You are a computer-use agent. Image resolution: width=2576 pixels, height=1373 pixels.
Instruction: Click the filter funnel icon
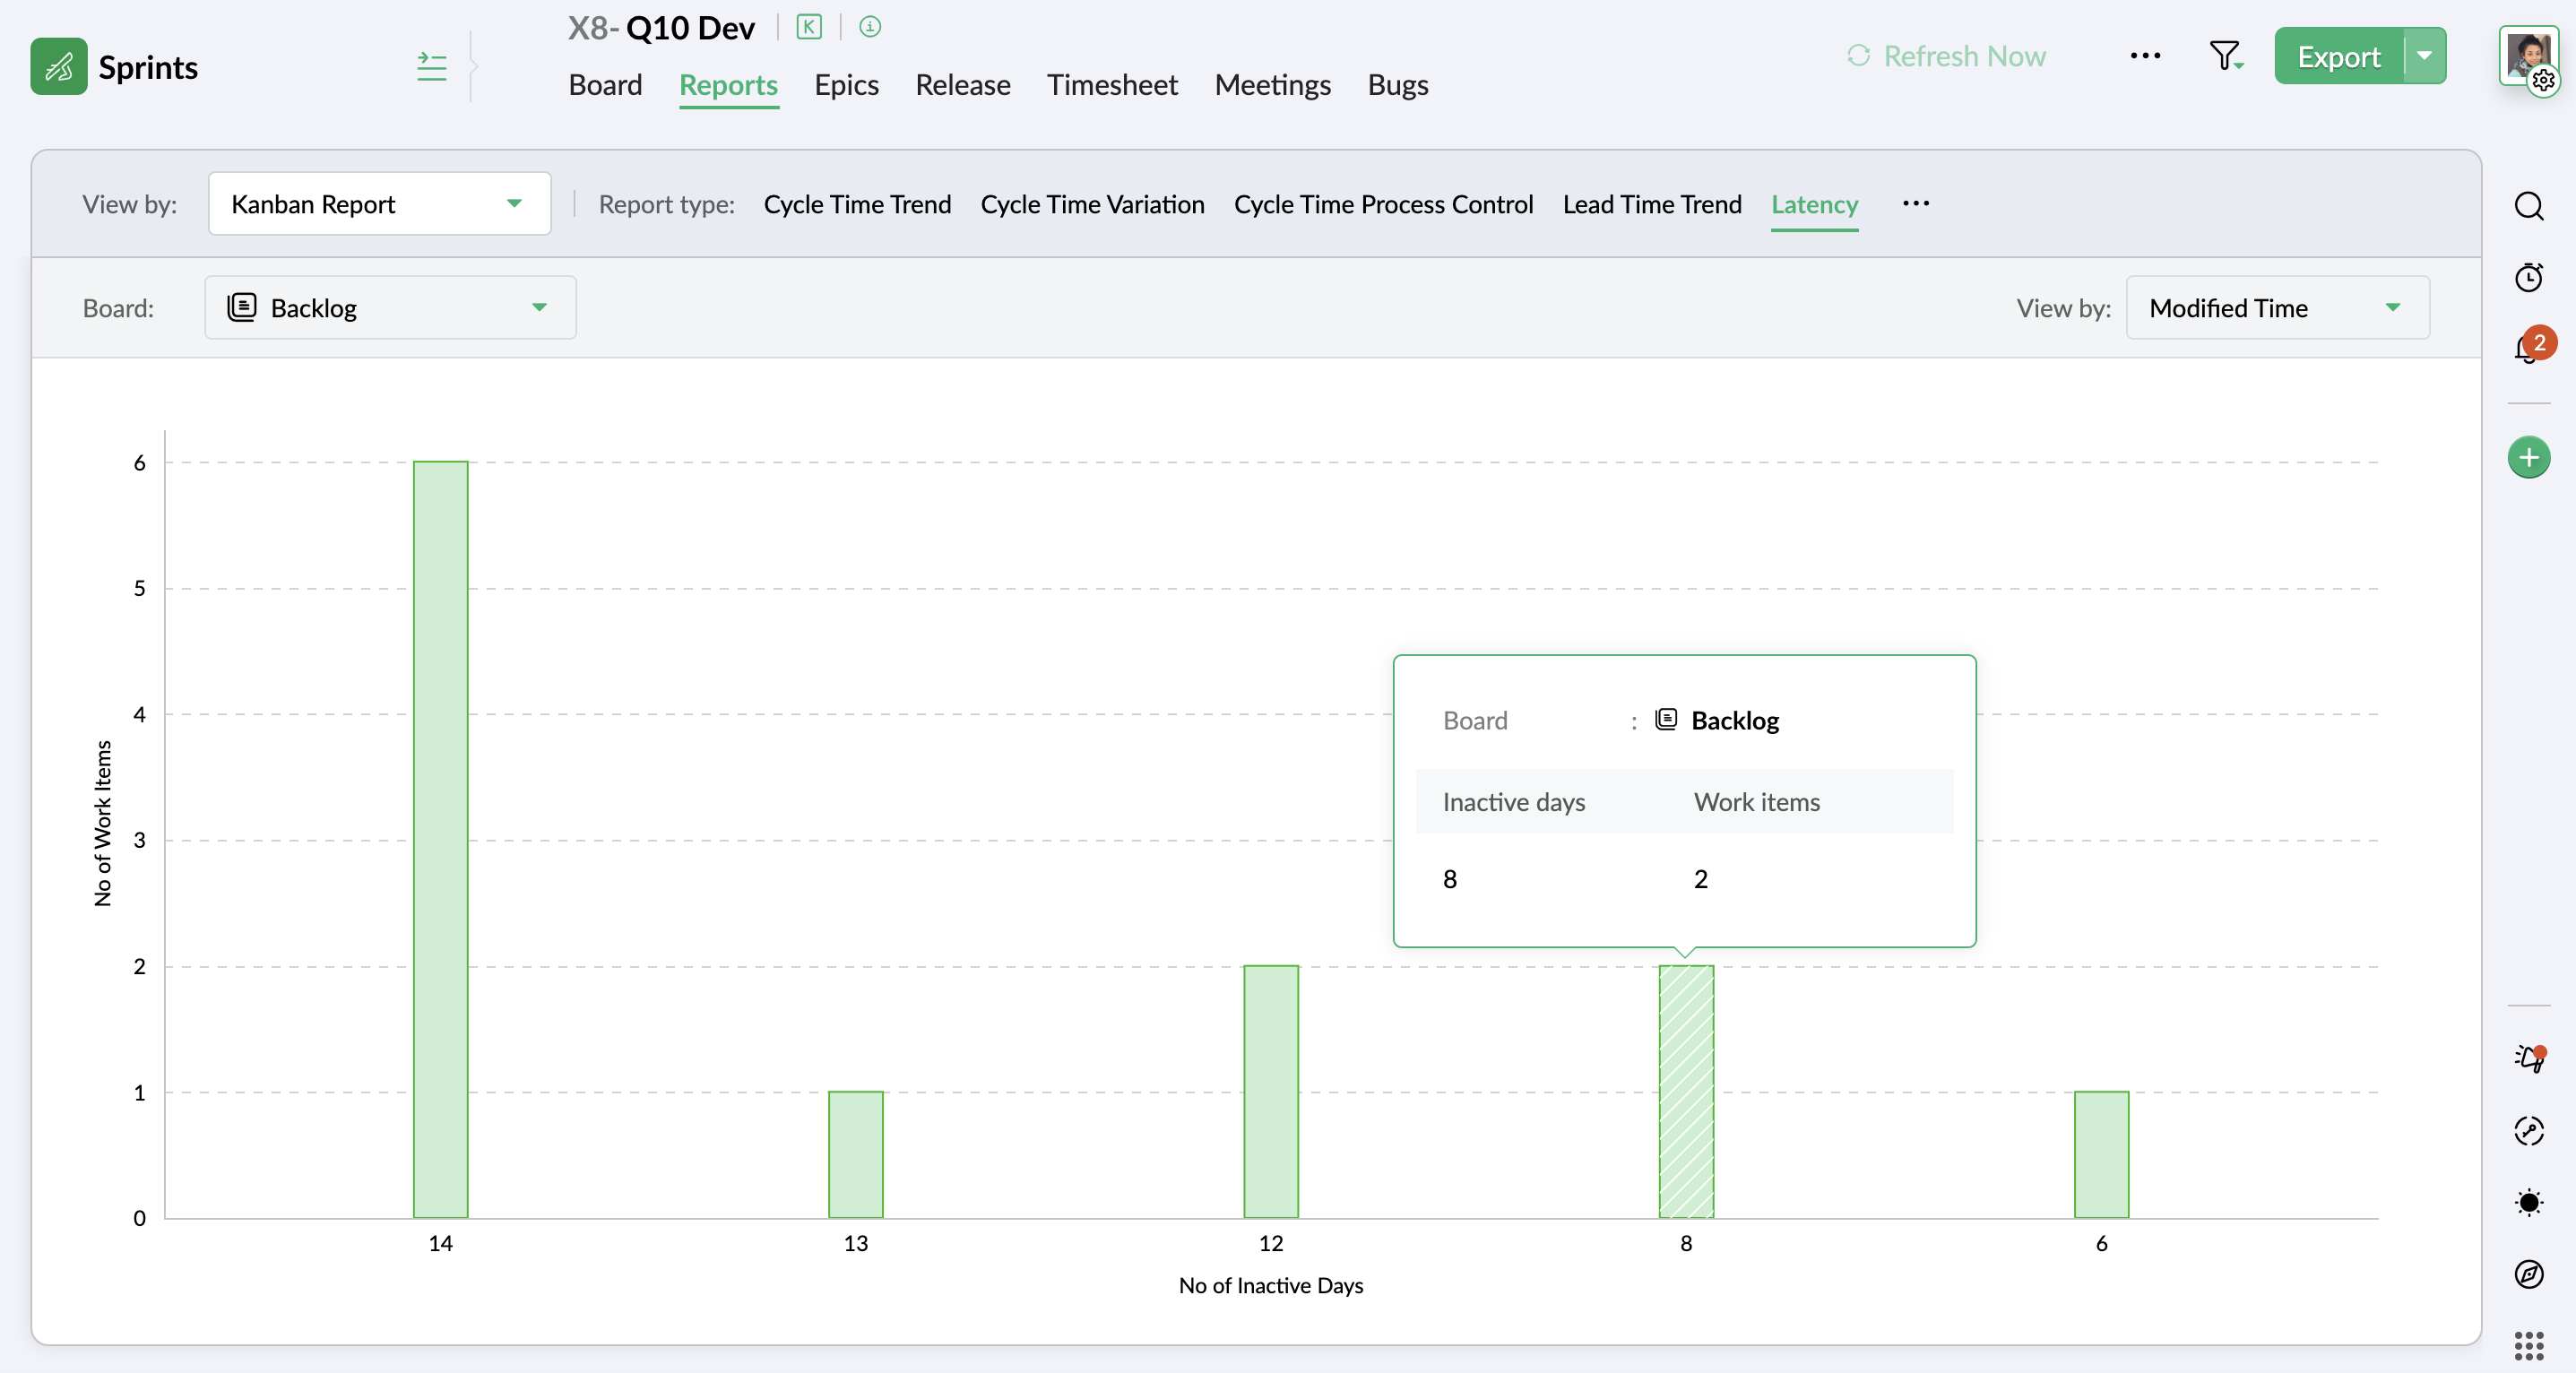[x=2224, y=56]
